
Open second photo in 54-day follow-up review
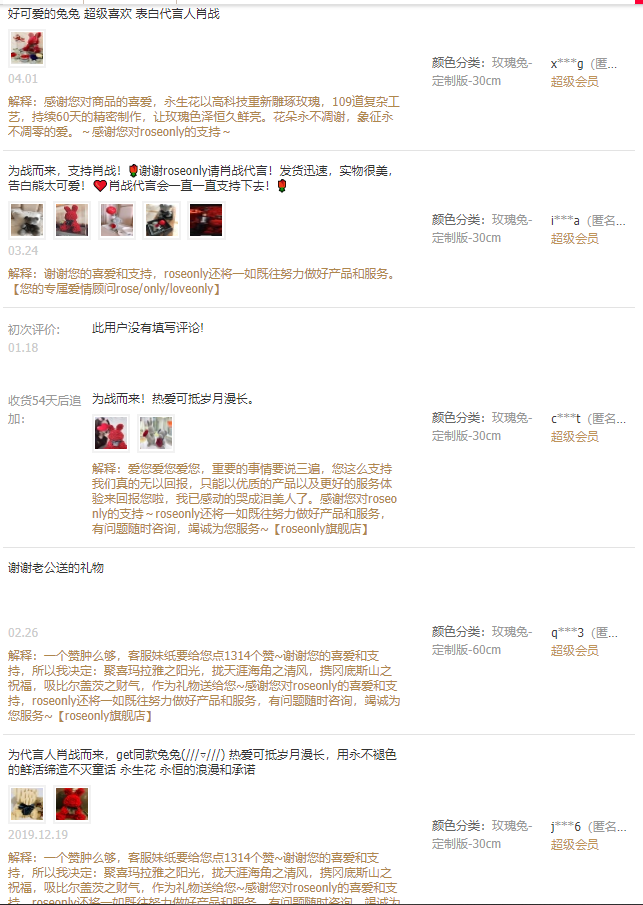[156, 433]
